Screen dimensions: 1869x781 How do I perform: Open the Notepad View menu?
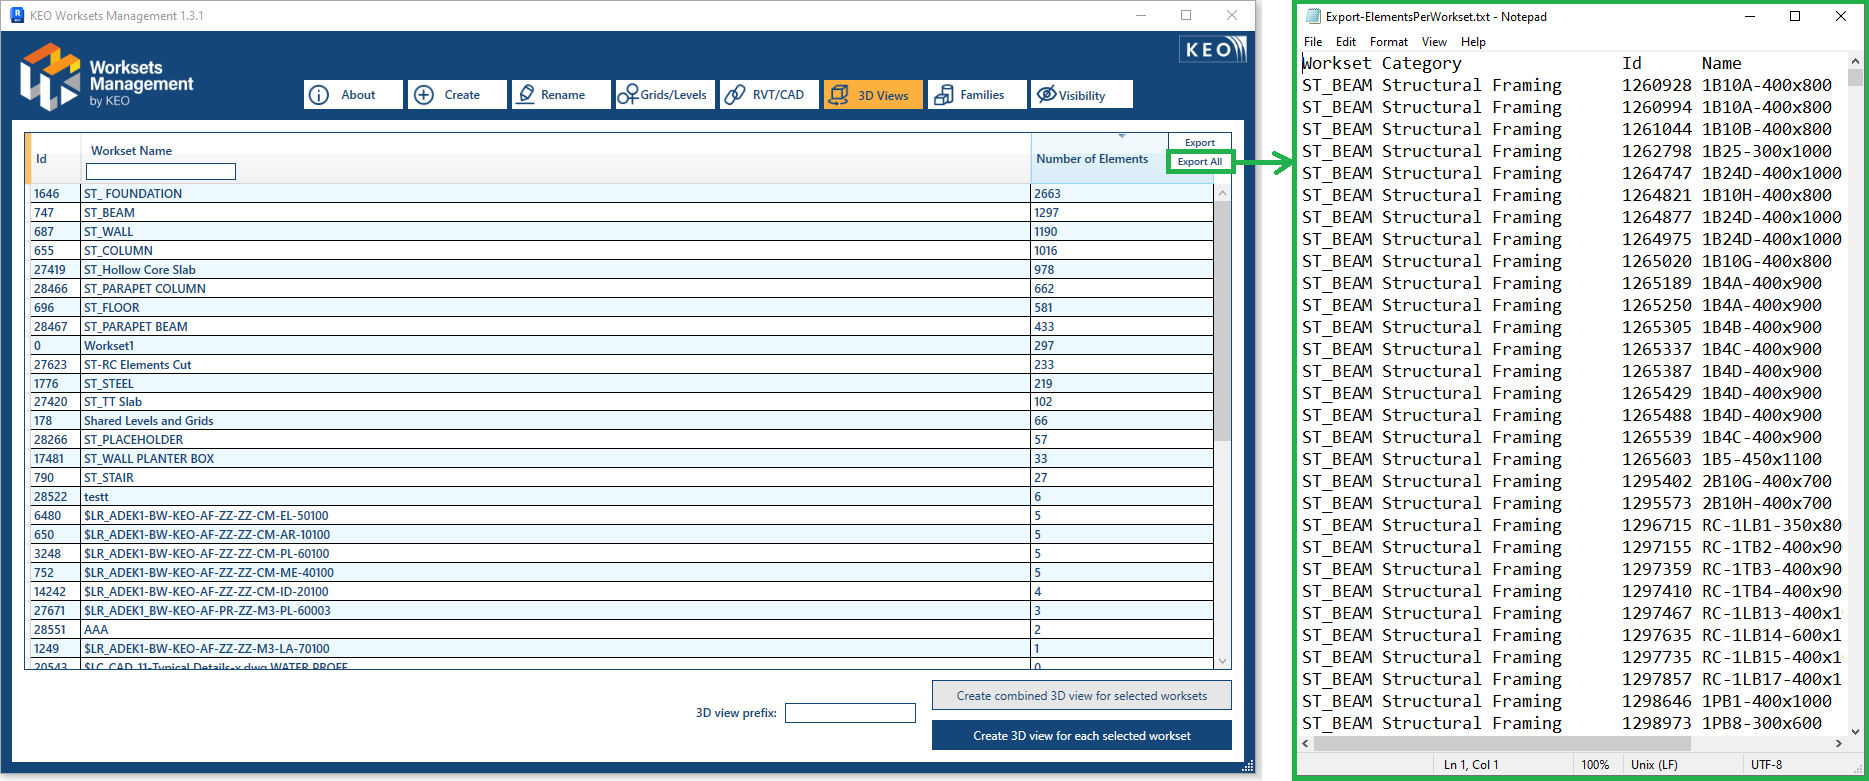(1434, 42)
